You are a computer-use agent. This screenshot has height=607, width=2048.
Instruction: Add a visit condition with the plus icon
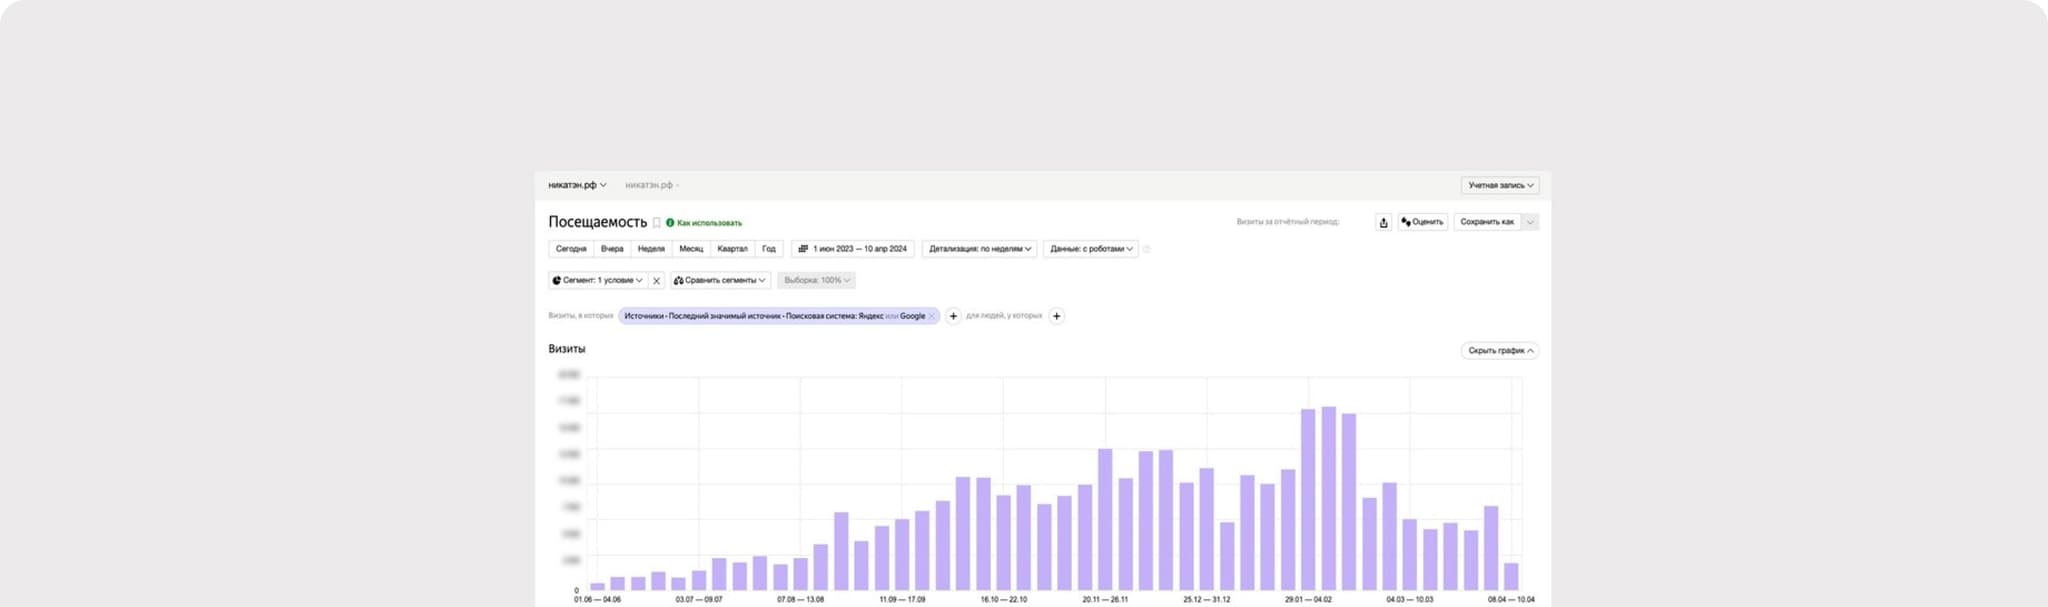(x=953, y=316)
